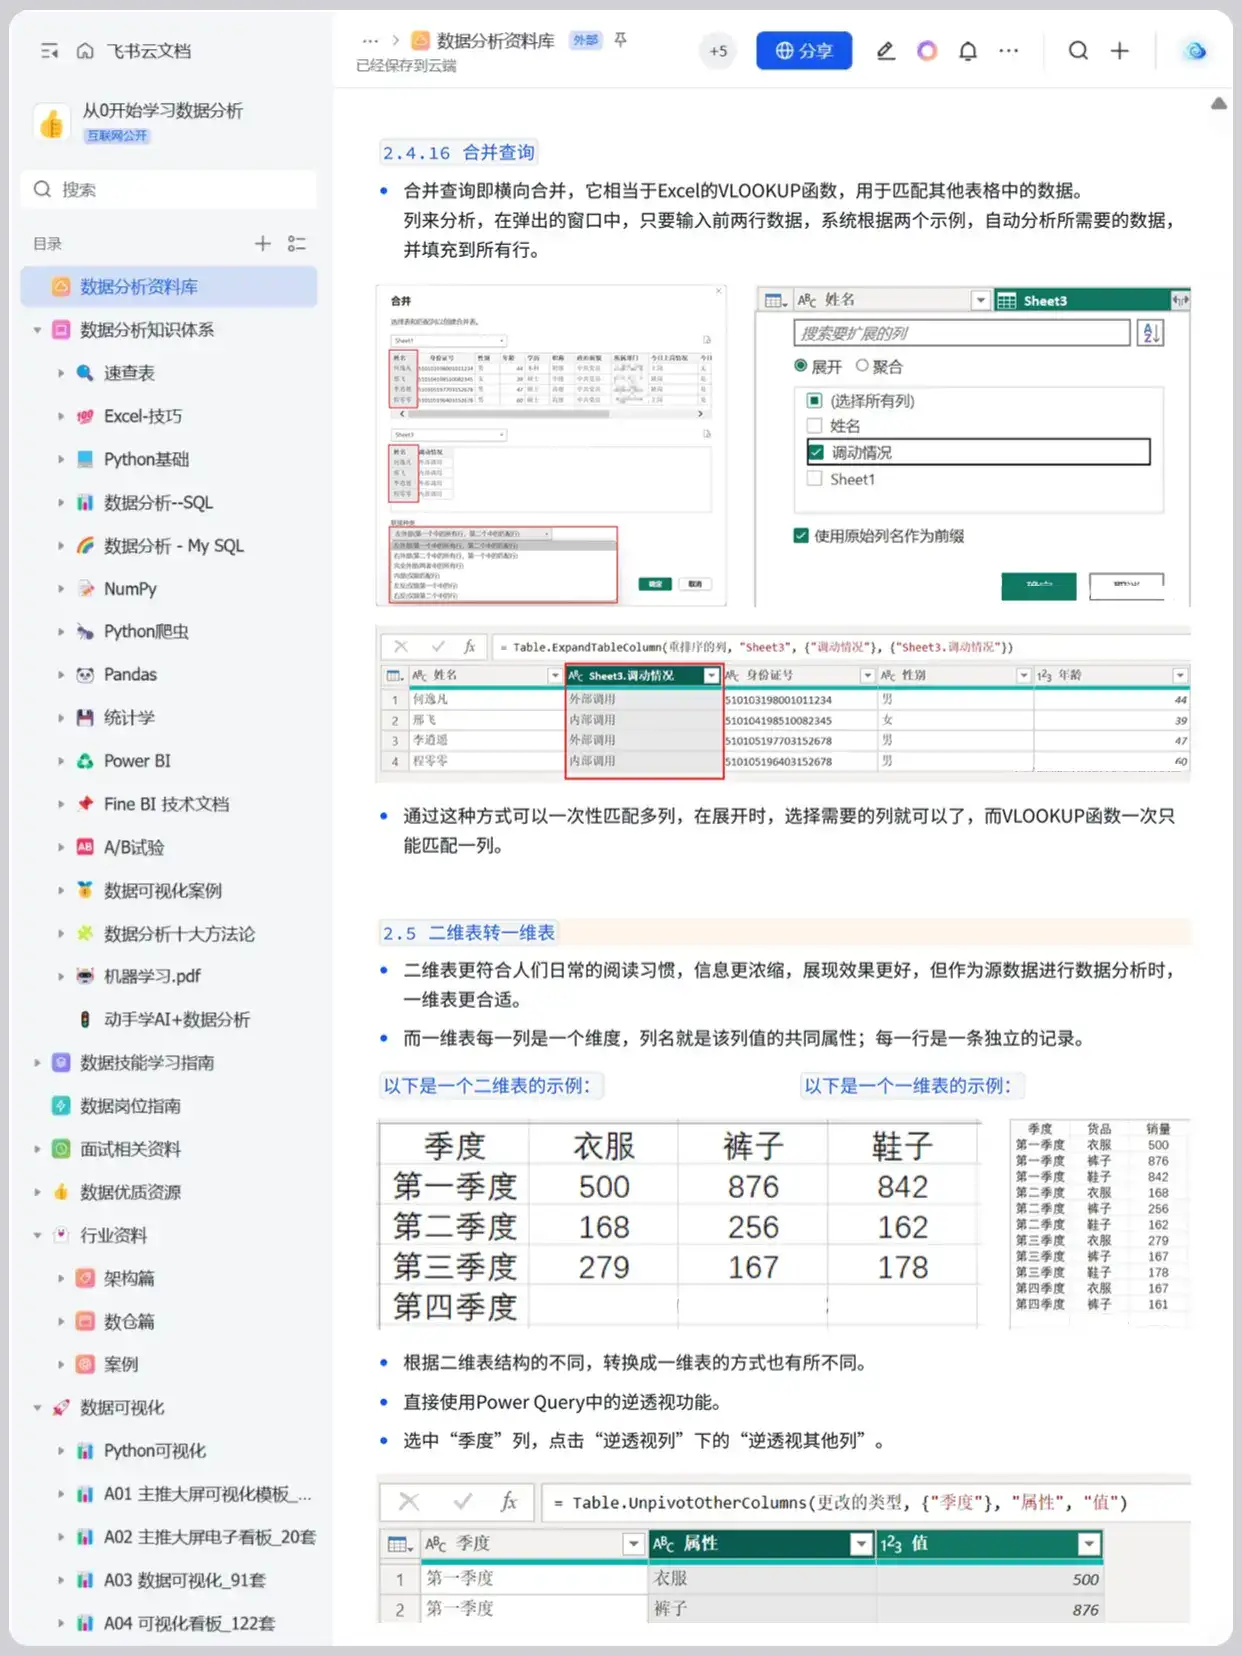Collapse the 数据可视化 node
The height and width of the screenshot is (1656, 1242).
point(37,1407)
